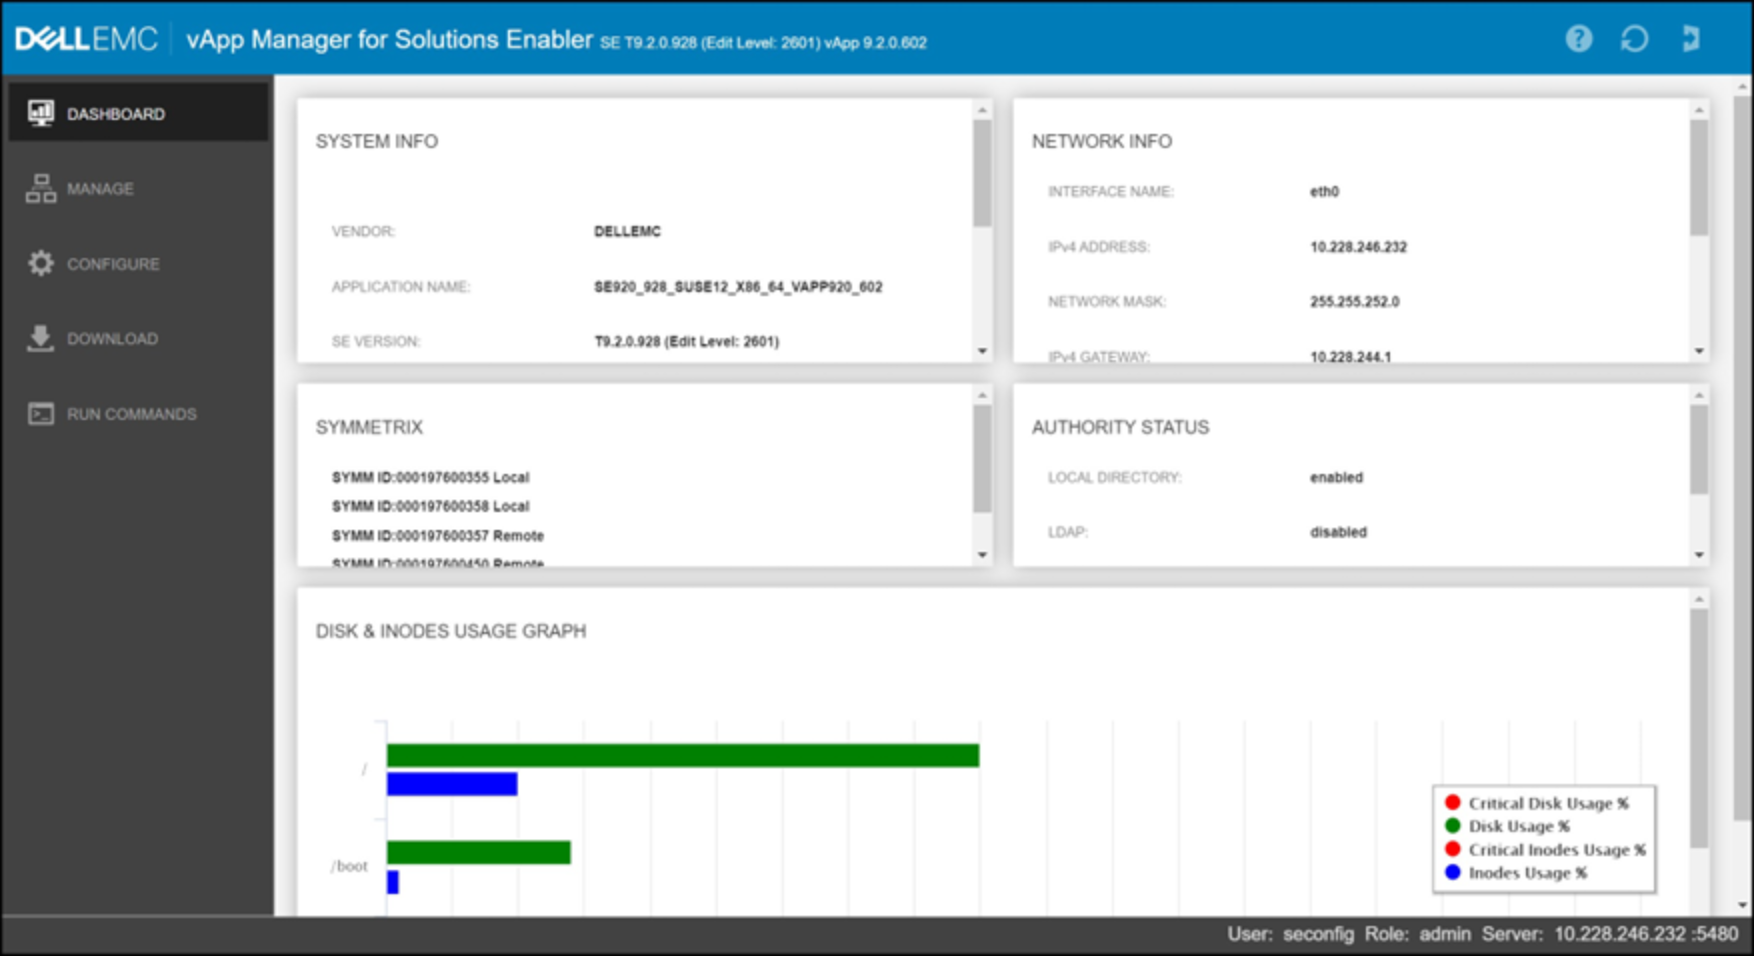Select DOWNLOAD in the sidebar
Screen dimensions: 1755x957
tap(139, 338)
